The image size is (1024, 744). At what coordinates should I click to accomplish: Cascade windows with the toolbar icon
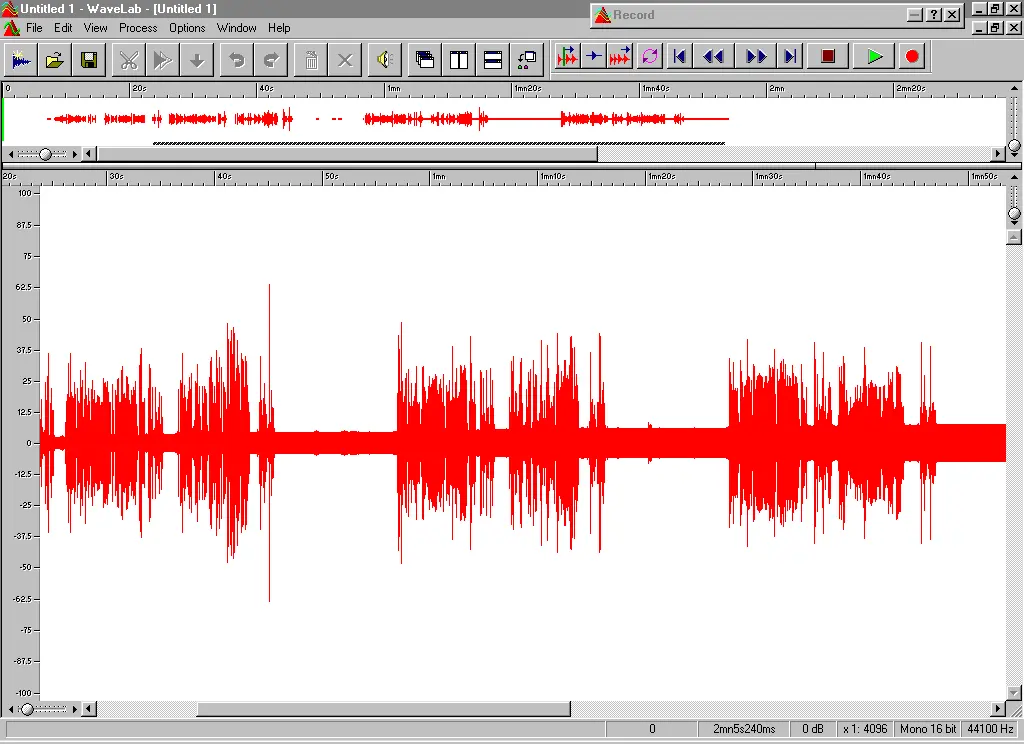coord(425,60)
